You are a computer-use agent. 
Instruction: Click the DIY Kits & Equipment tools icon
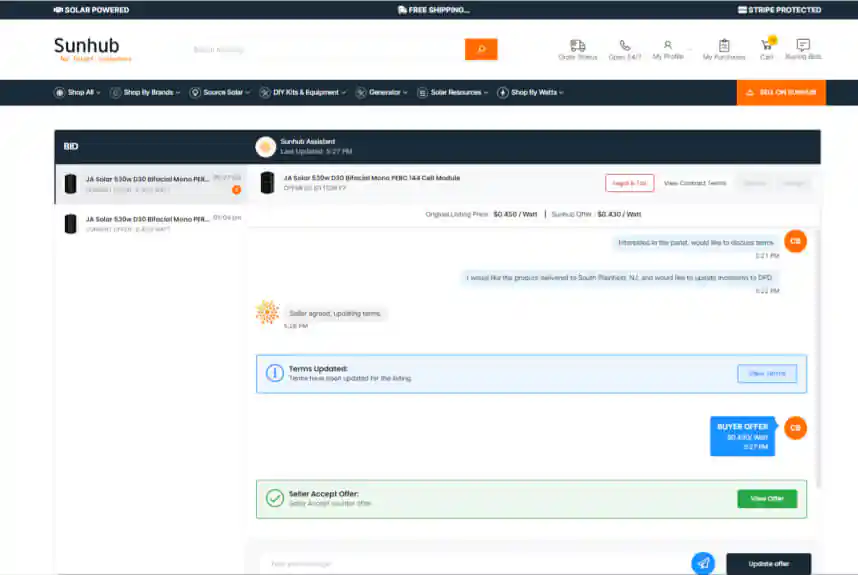(x=265, y=92)
